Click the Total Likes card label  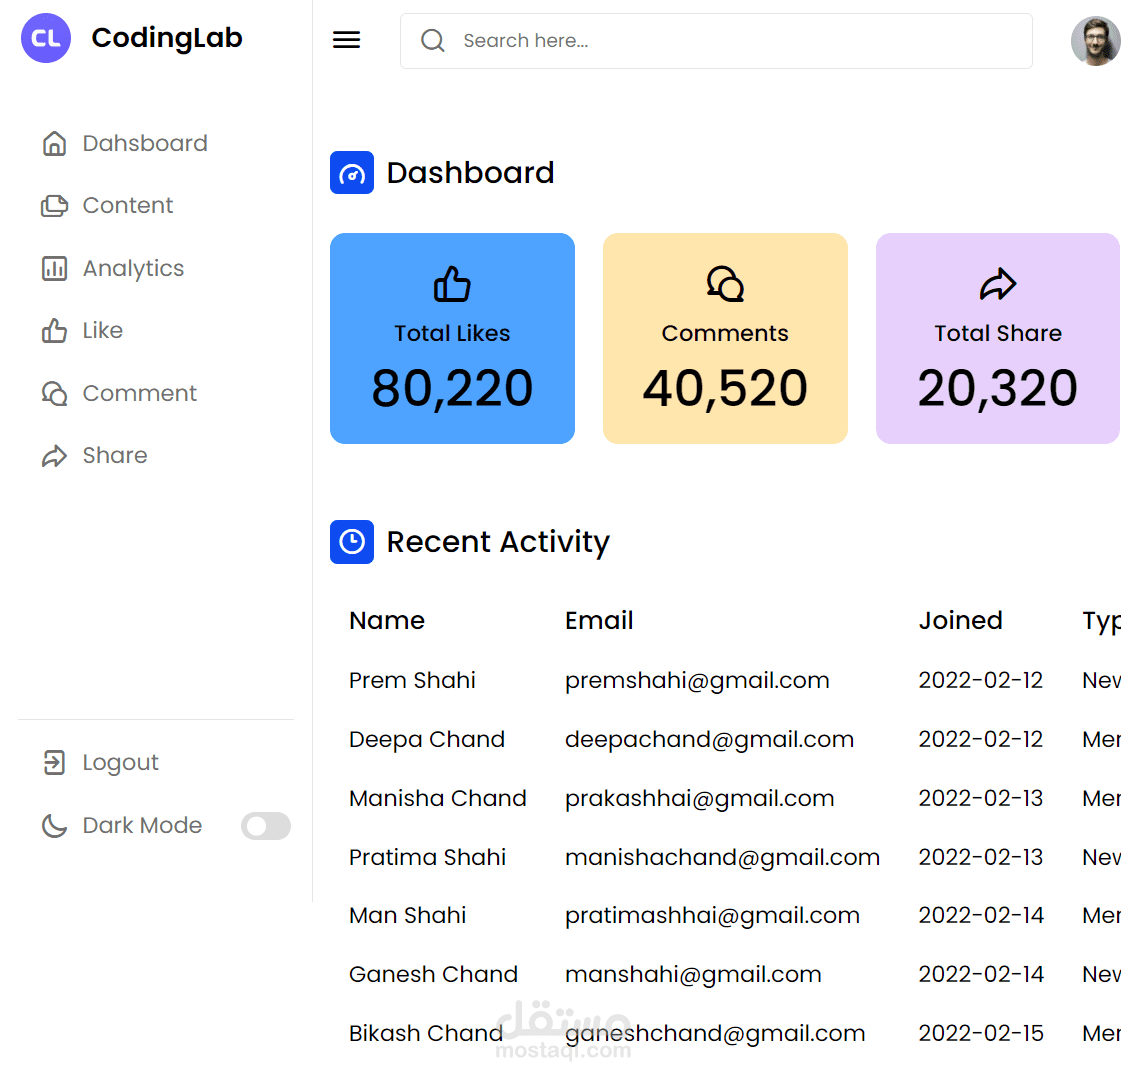[452, 333]
